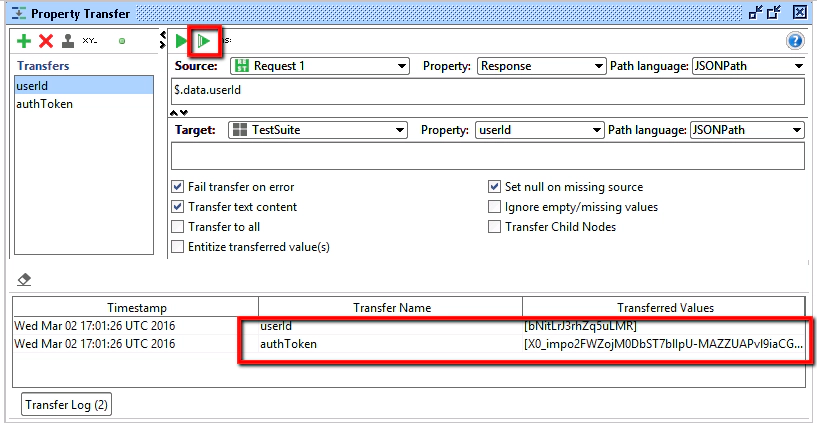Enable Entitize transferred value(s)
This screenshot has height=423, width=817.
pyautogui.click(x=178, y=247)
